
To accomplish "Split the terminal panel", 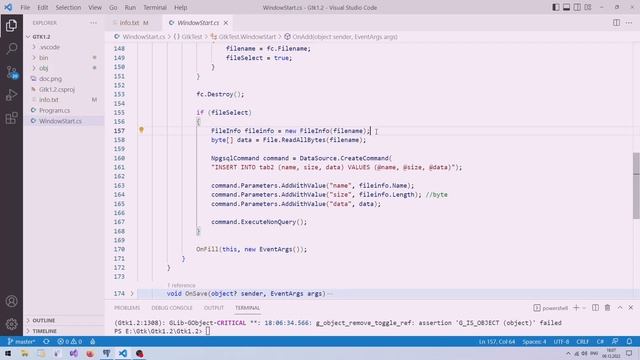I will pos(596,308).
